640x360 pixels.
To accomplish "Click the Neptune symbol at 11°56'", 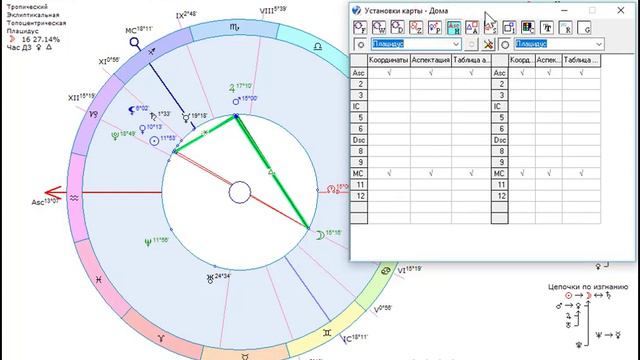I will pos(148,242).
